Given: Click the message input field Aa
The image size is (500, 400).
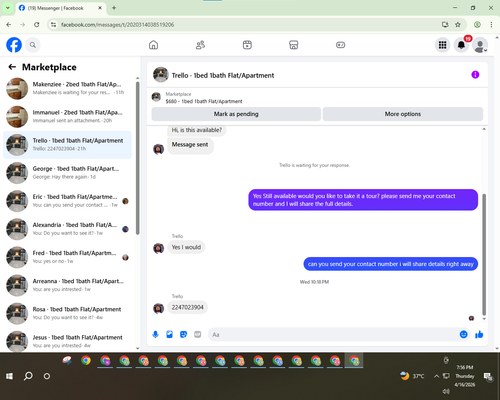Looking at the screenshot, I should tap(333, 334).
